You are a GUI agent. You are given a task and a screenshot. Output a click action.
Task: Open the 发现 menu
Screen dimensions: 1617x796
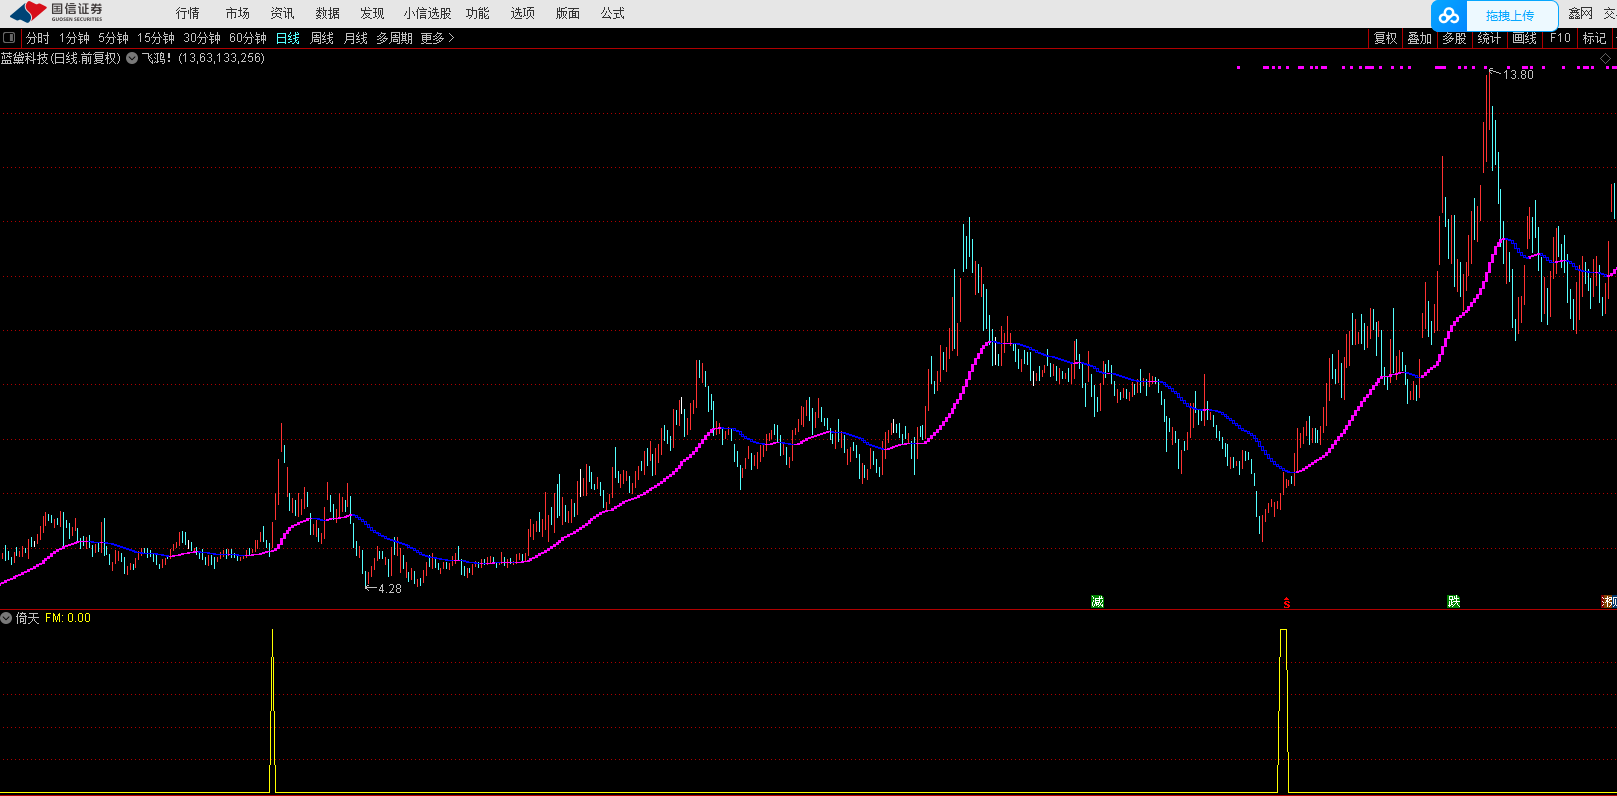point(372,13)
